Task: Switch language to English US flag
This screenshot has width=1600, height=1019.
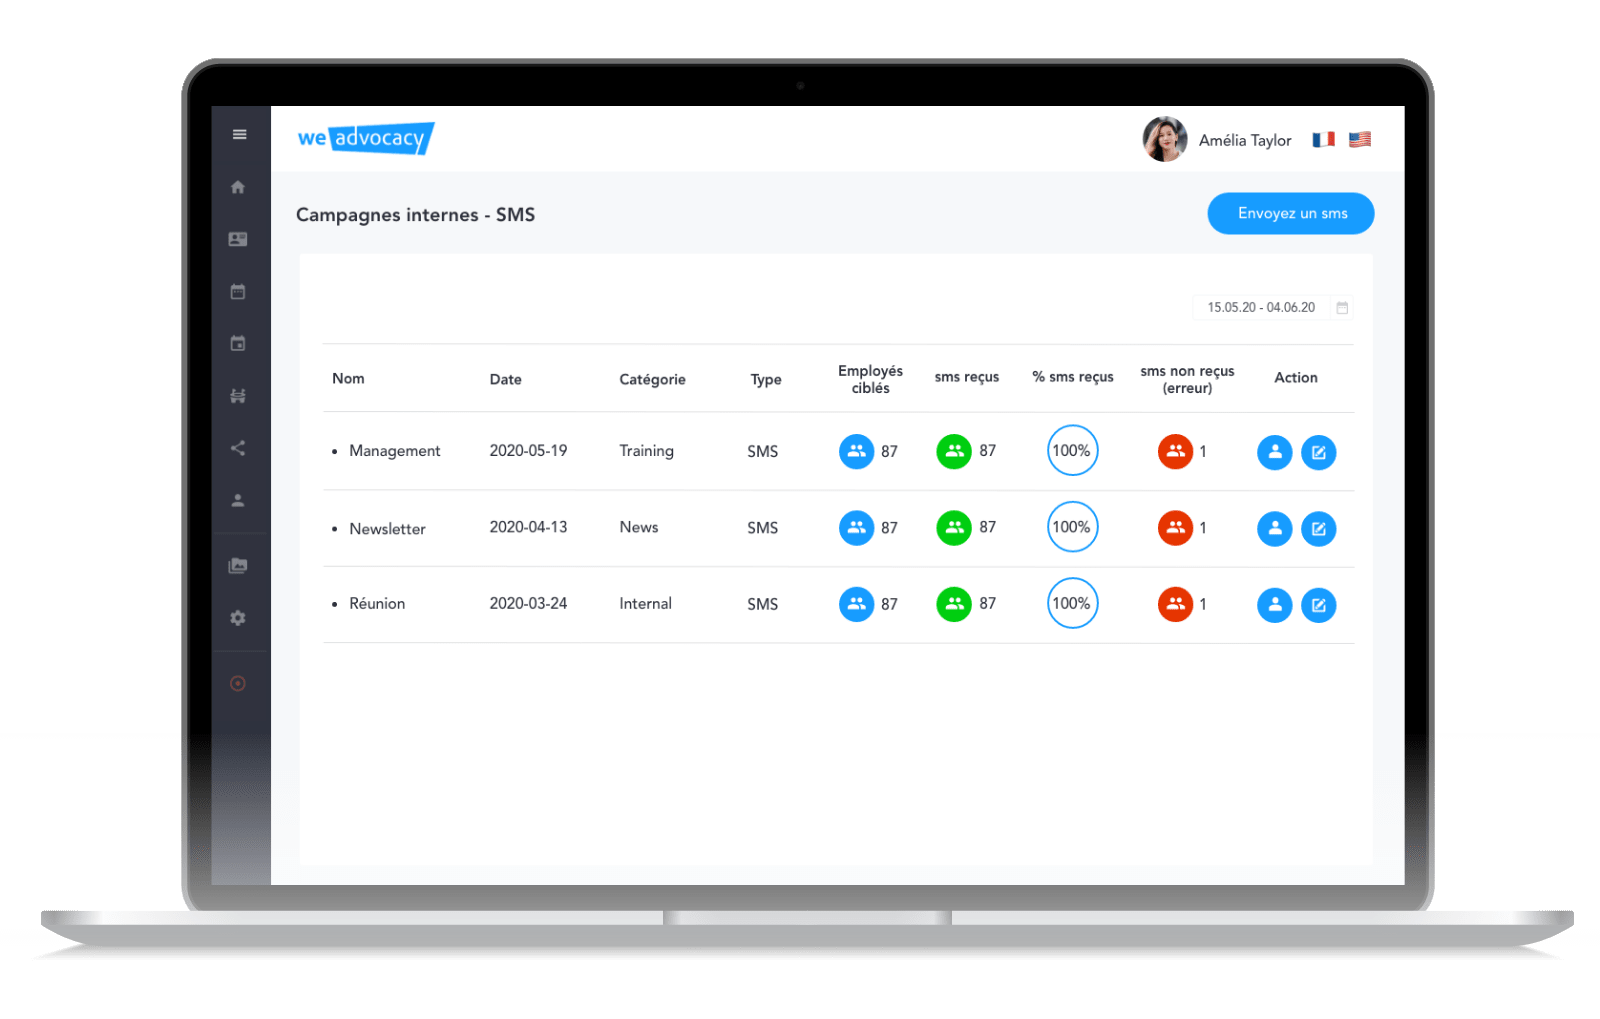Action: pyautogui.click(x=1360, y=140)
